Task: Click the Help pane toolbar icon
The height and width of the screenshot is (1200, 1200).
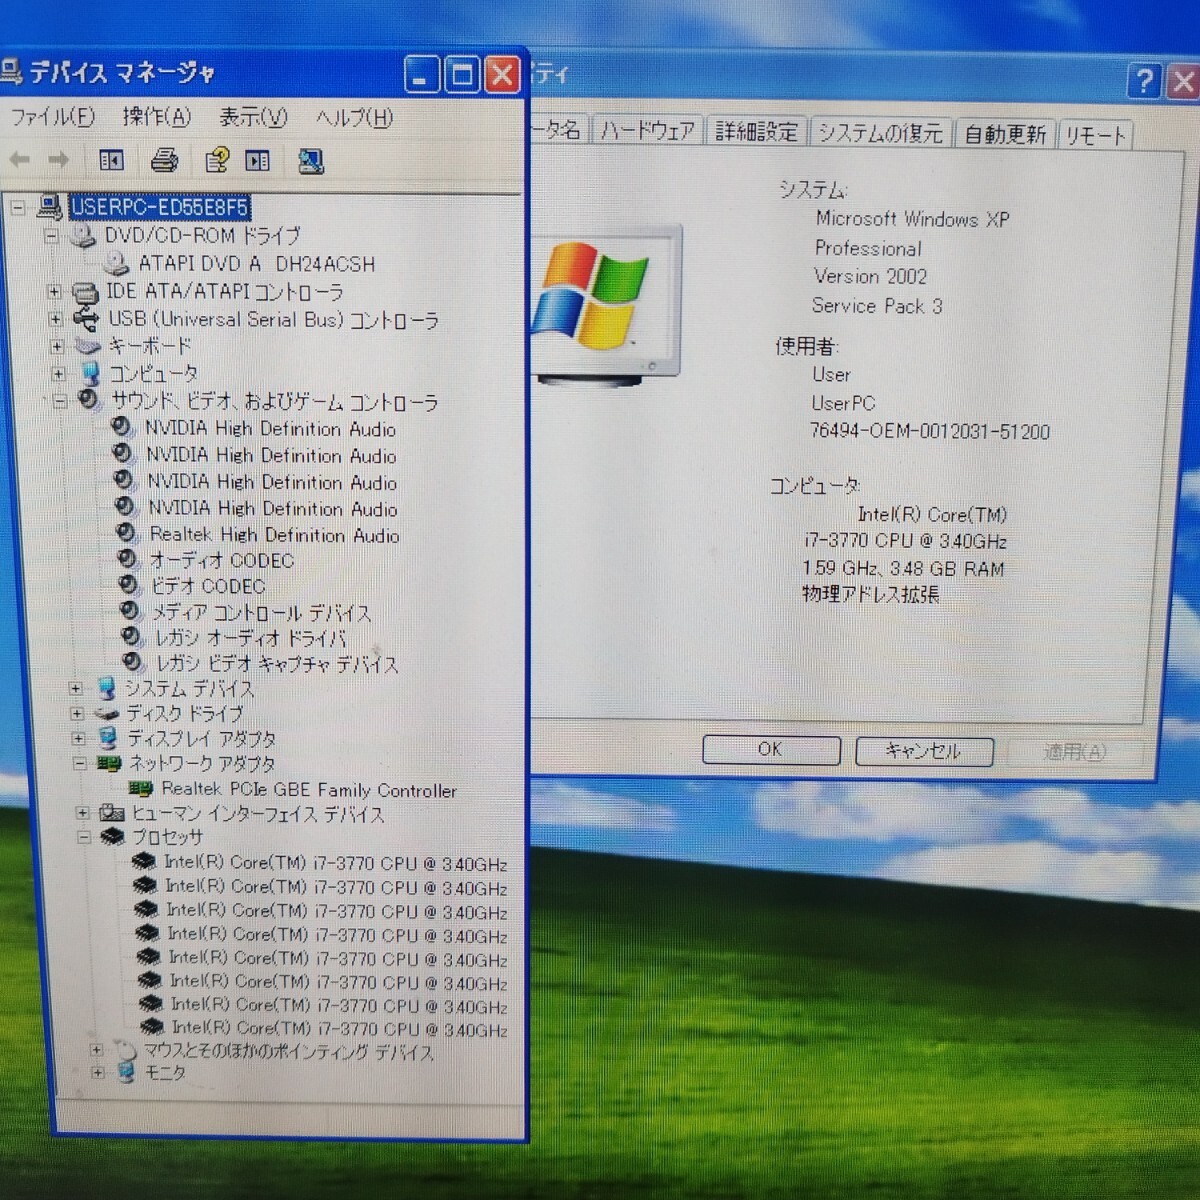Action: 258,161
